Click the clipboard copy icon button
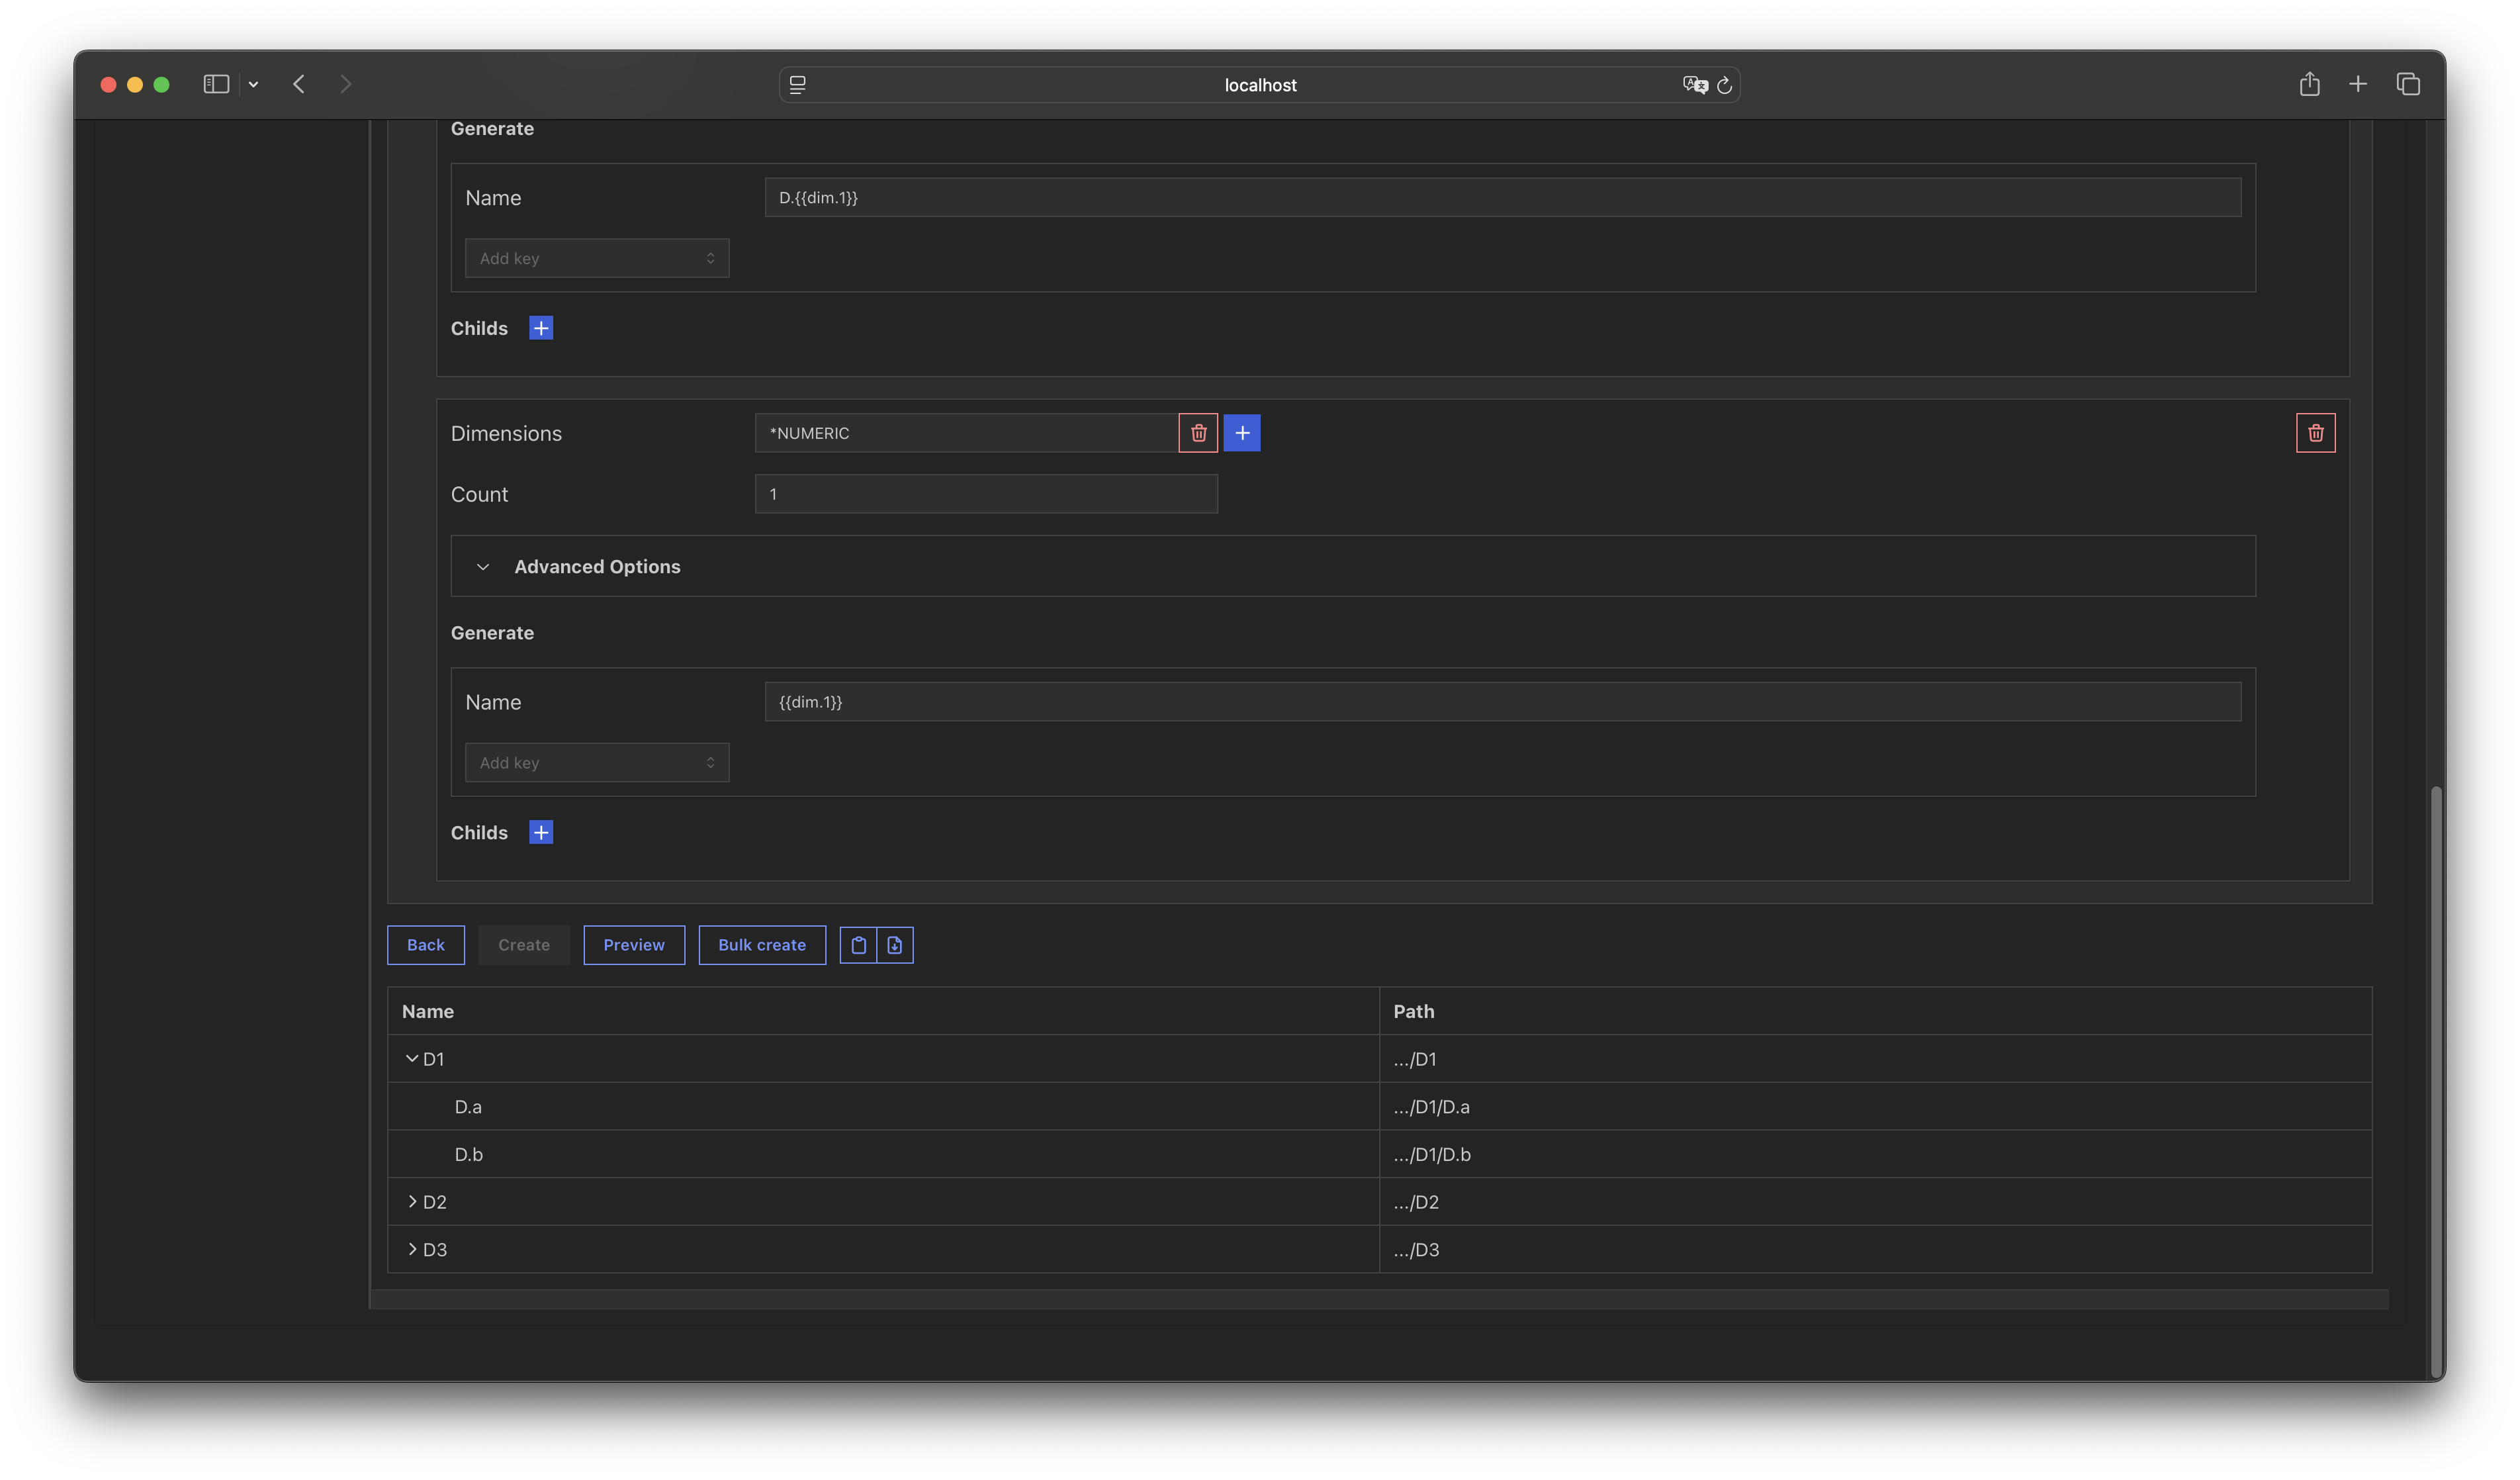Image resolution: width=2520 pixels, height=1480 pixels. click(858, 945)
